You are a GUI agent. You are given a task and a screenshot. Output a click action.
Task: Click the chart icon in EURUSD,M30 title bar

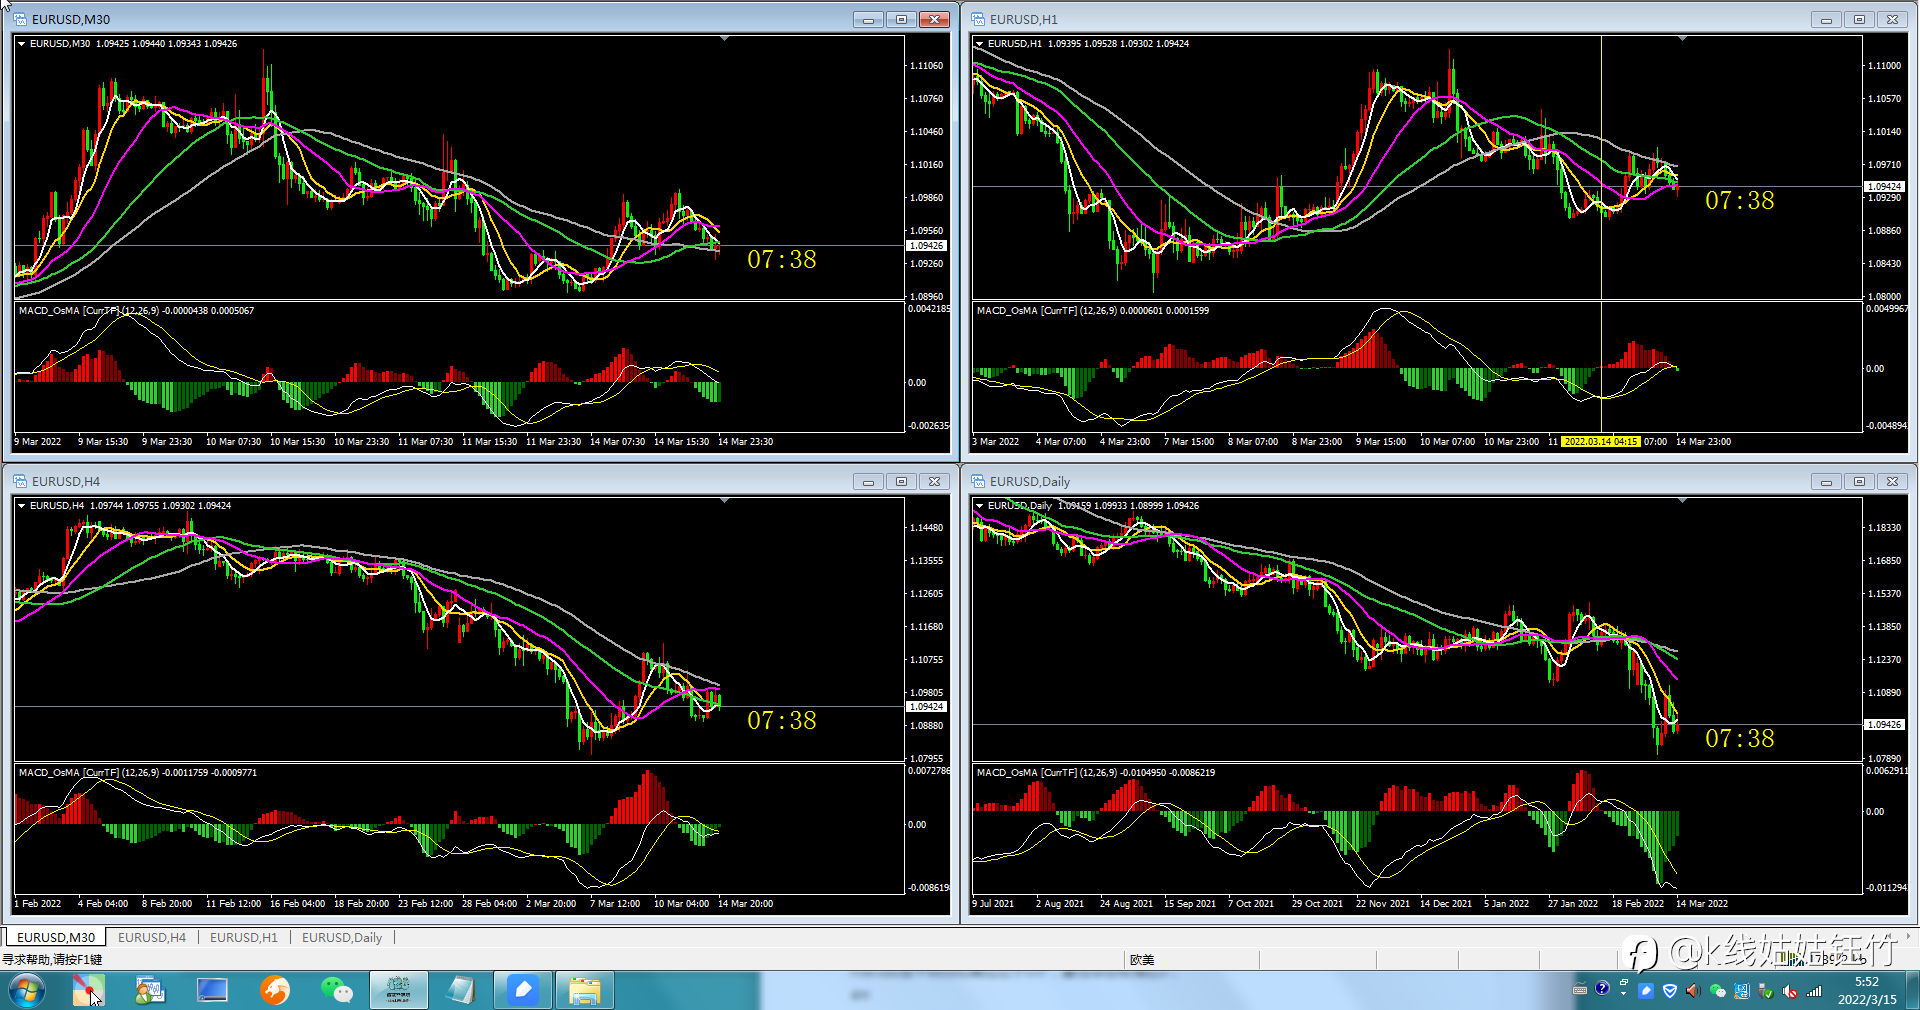(x=20, y=19)
